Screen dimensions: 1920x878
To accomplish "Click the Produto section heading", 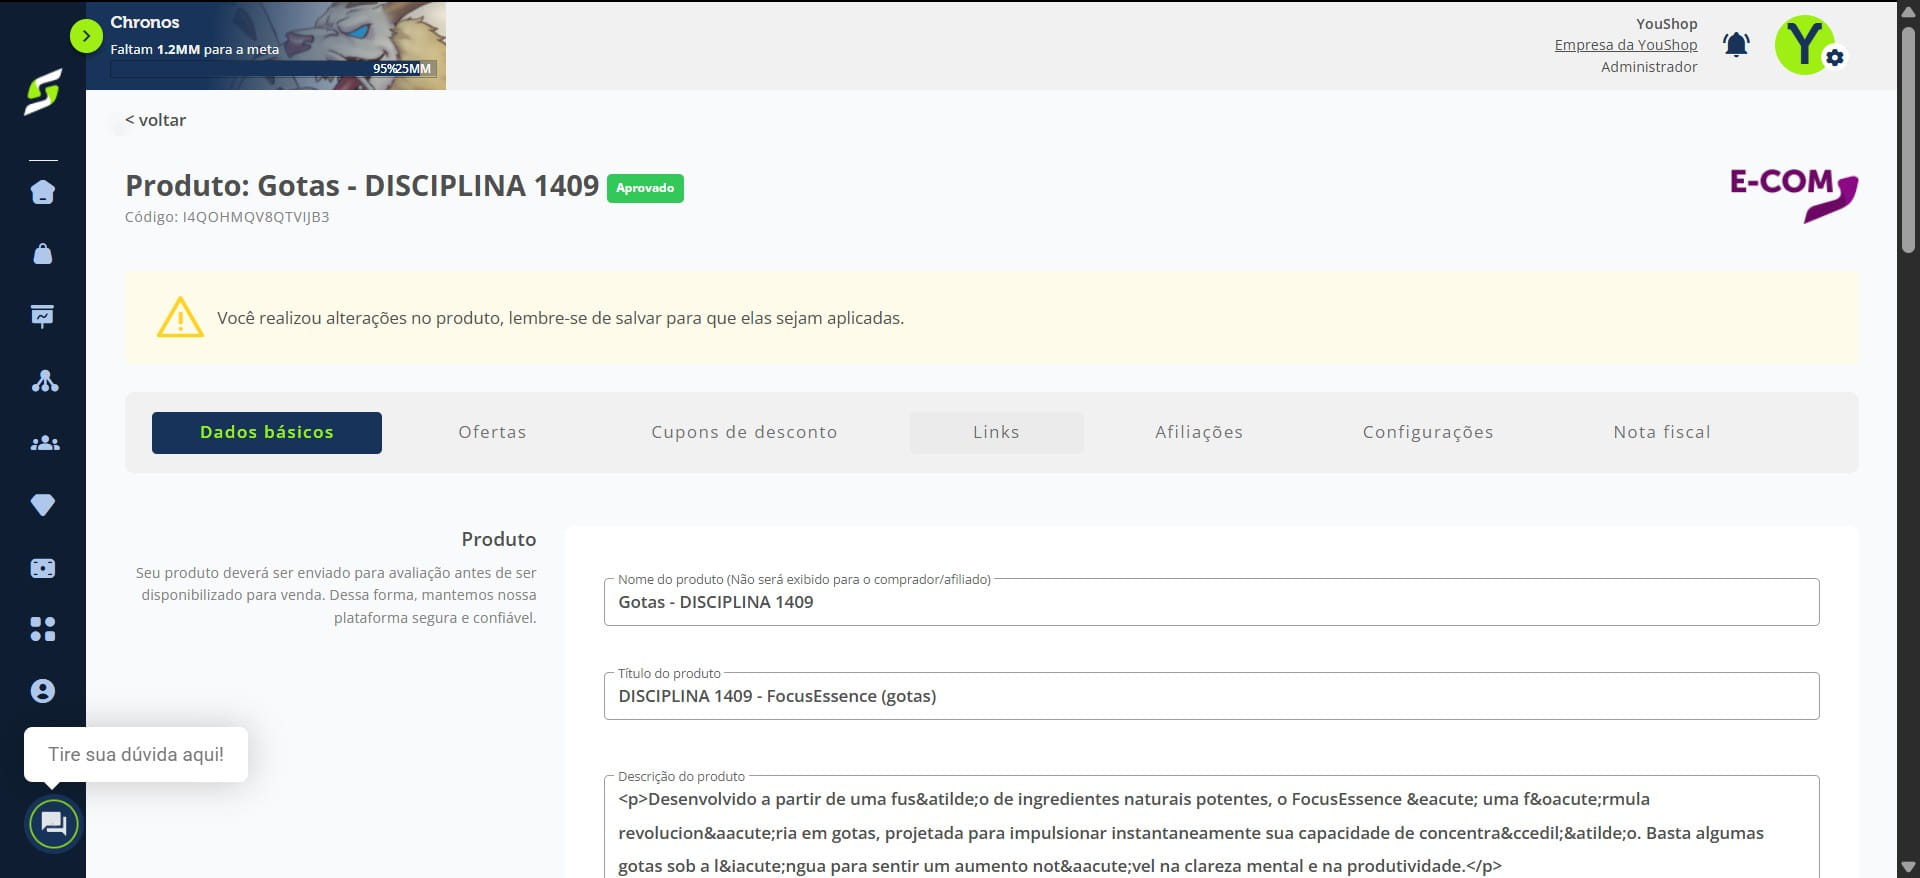I will point(498,539).
